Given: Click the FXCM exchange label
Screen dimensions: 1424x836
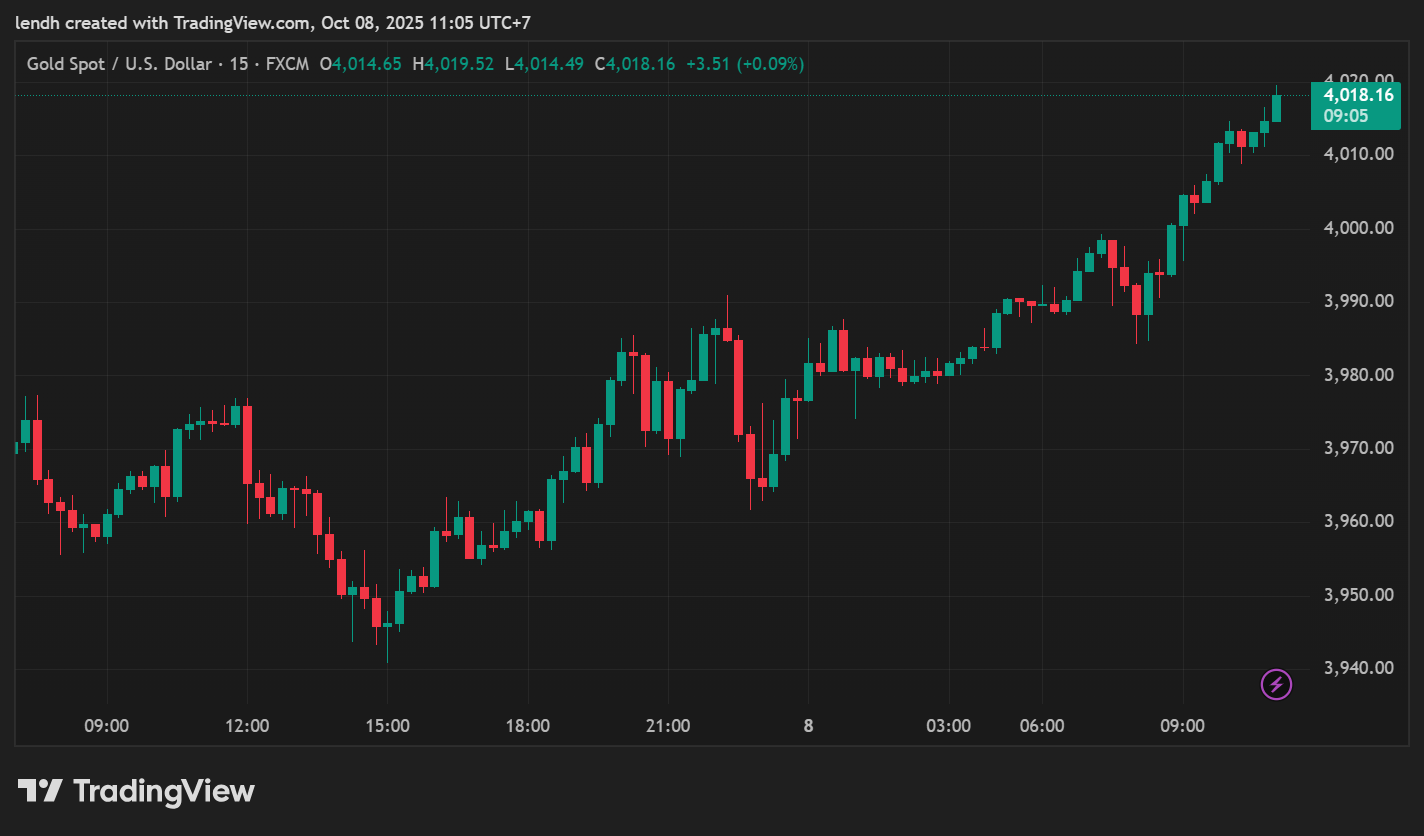Looking at the screenshot, I should pyautogui.click(x=287, y=64).
